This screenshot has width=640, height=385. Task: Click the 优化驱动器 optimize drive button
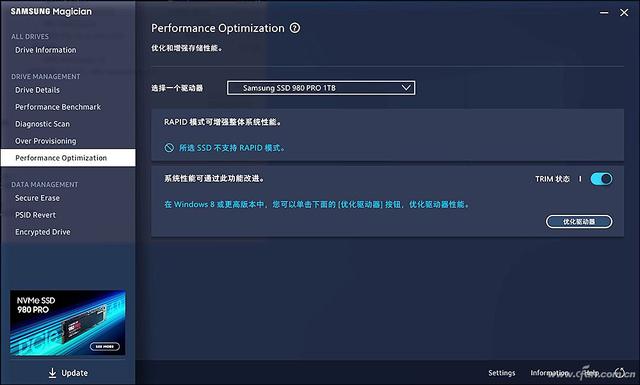point(579,222)
